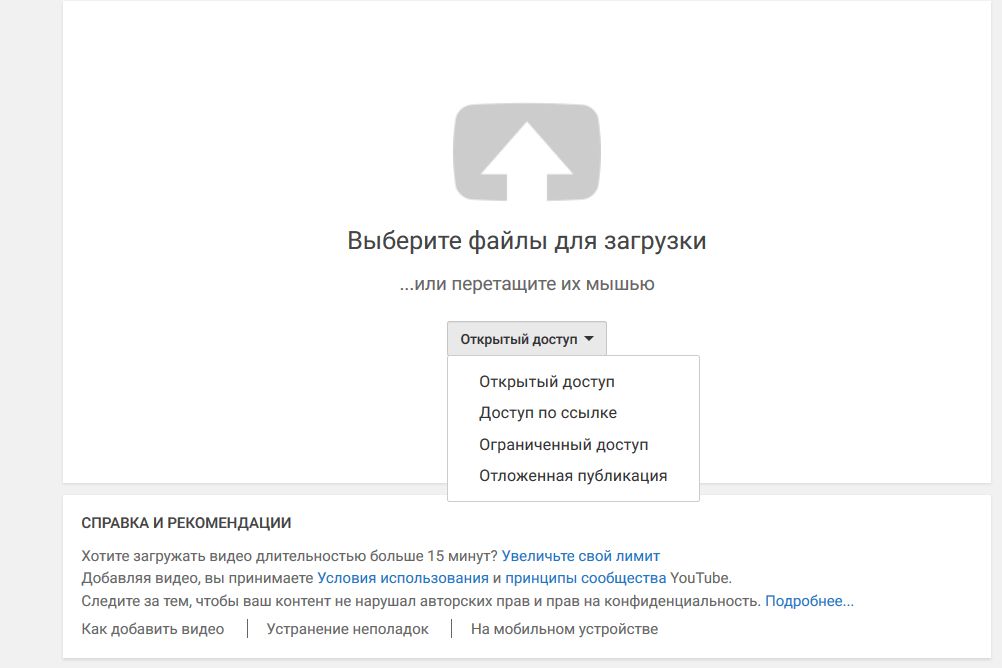
Task: Click На мобильном устройстве link
Action: (x=564, y=629)
